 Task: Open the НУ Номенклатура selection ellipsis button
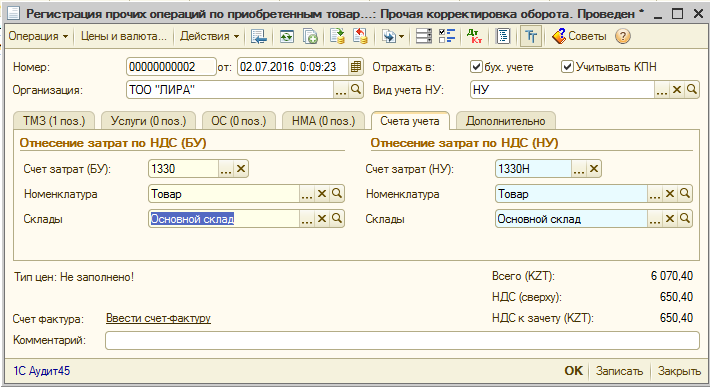tap(654, 194)
